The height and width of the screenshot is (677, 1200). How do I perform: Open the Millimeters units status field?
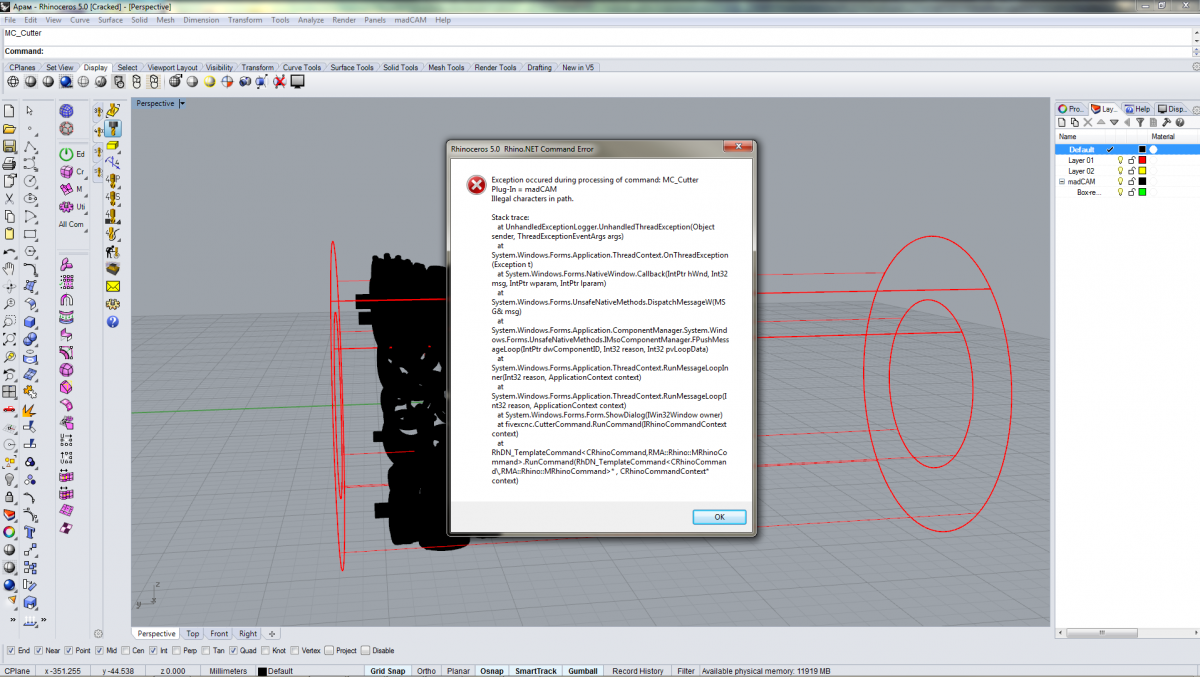pos(228,671)
